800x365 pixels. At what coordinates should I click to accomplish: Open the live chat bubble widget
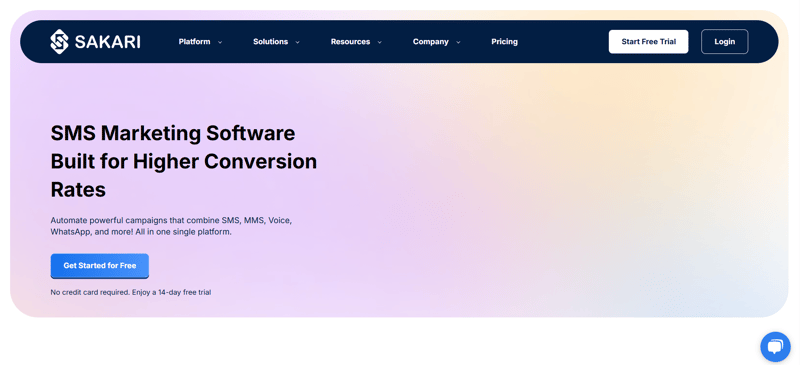tap(775, 347)
